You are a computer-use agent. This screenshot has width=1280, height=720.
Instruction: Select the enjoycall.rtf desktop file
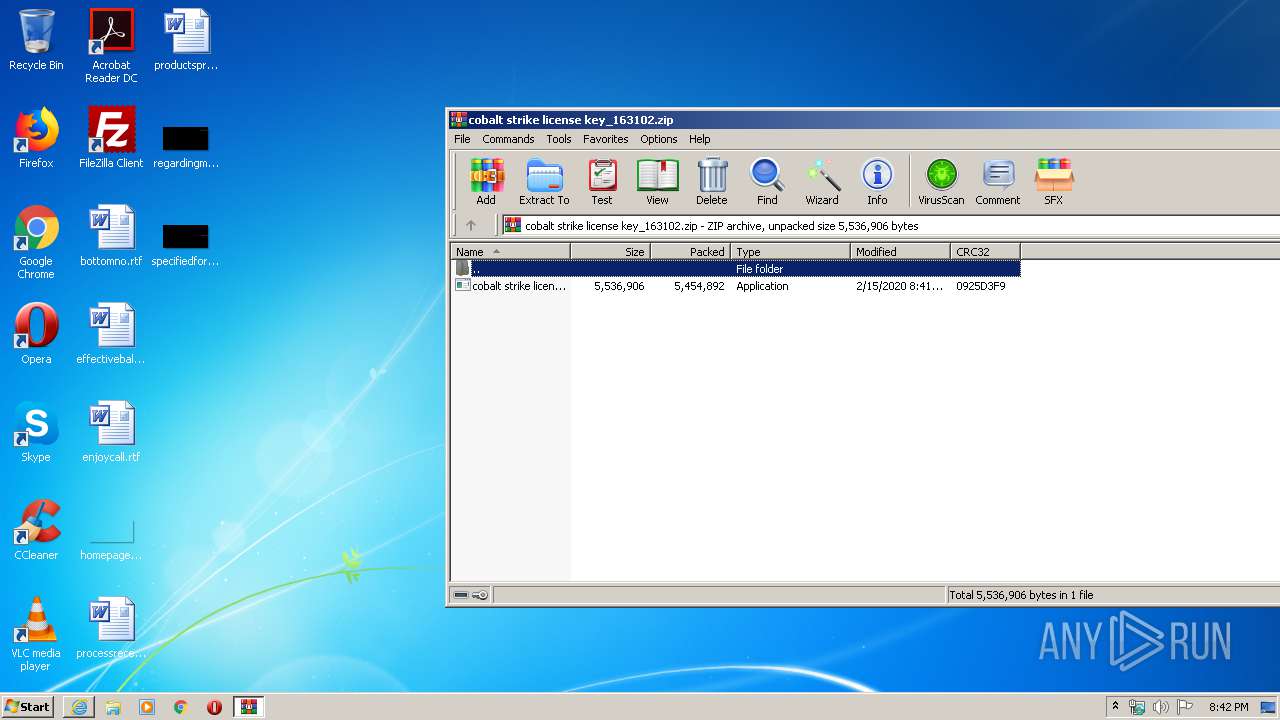click(111, 432)
